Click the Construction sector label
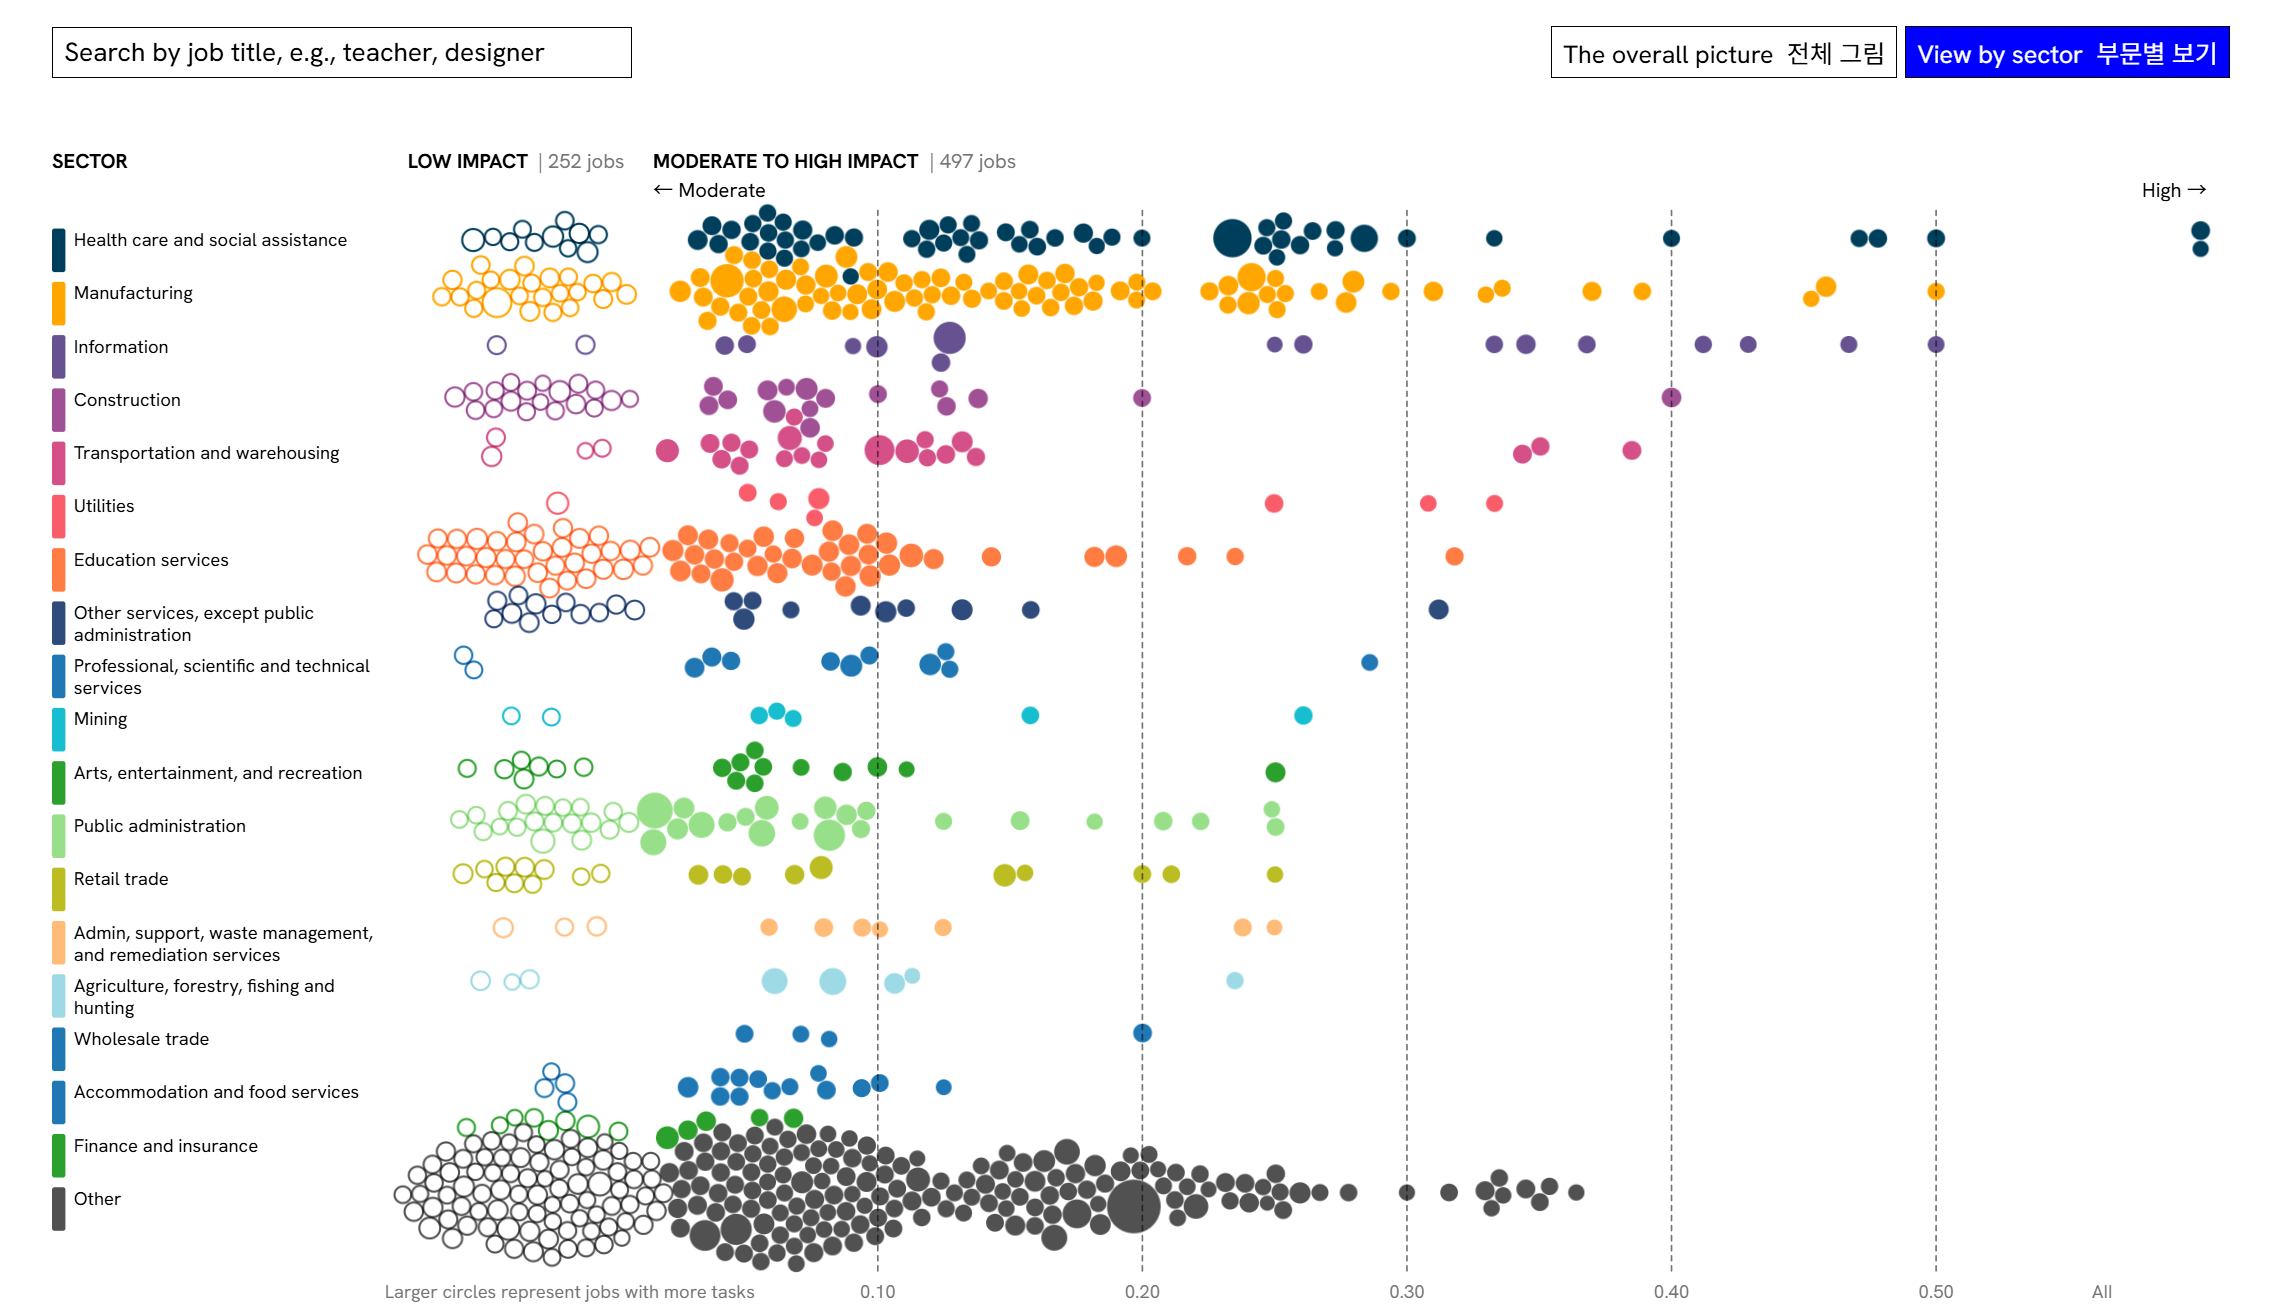 [127, 400]
